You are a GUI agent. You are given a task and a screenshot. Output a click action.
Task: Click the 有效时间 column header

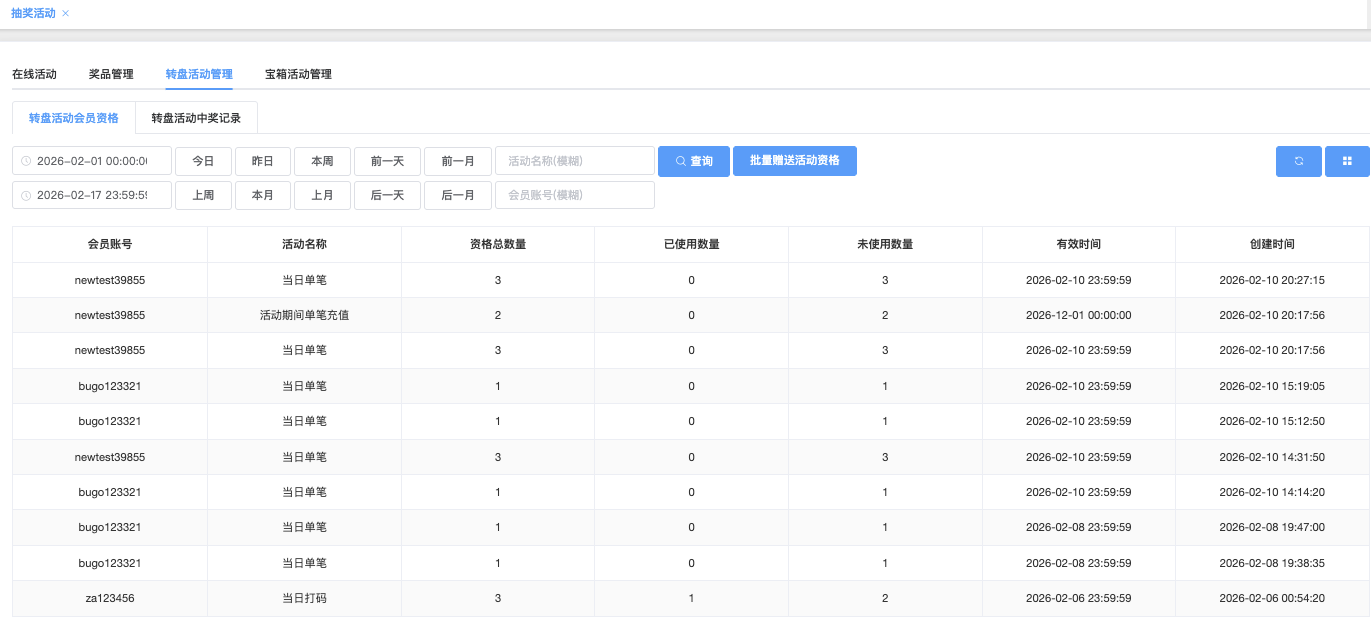point(1078,244)
